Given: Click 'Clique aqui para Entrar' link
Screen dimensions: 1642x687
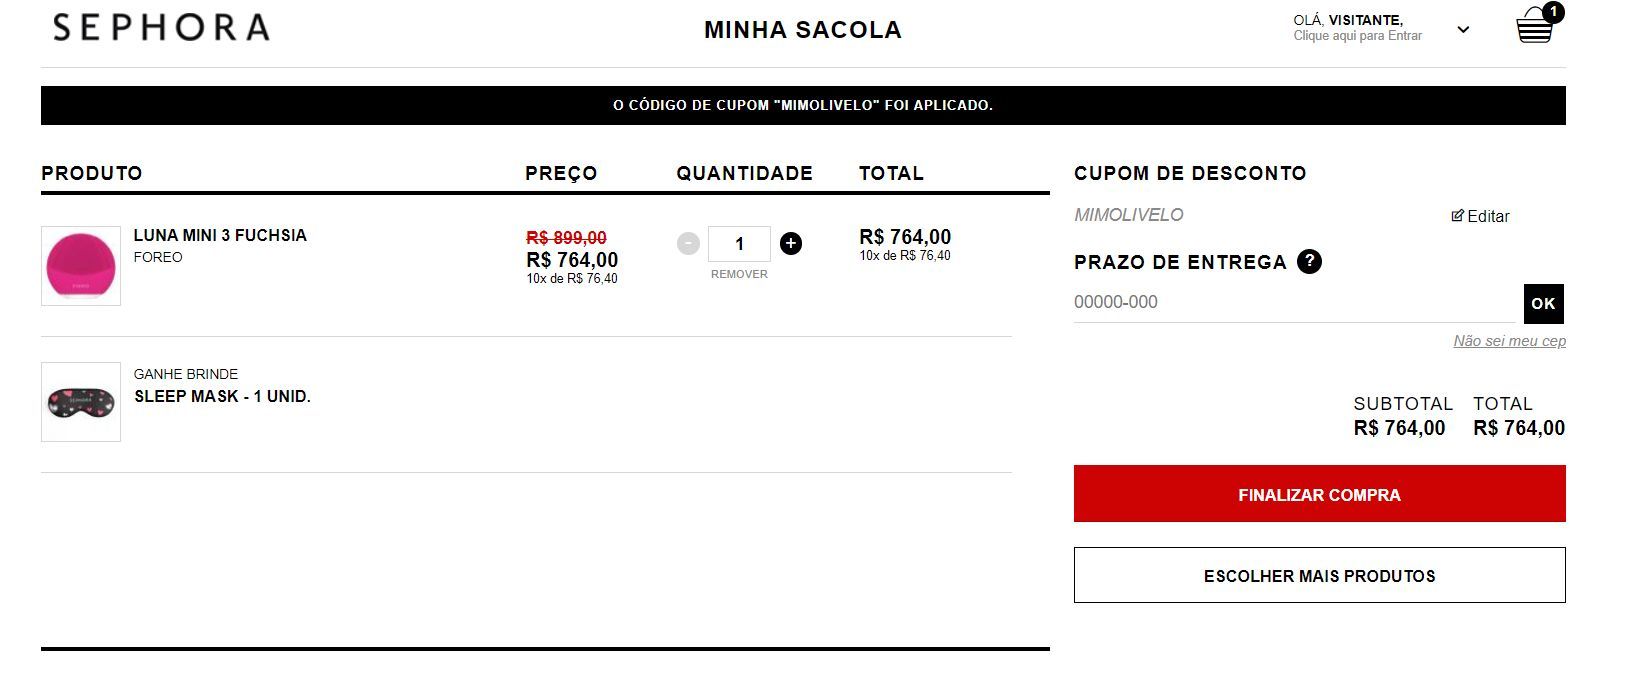Looking at the screenshot, I should coord(1357,36).
